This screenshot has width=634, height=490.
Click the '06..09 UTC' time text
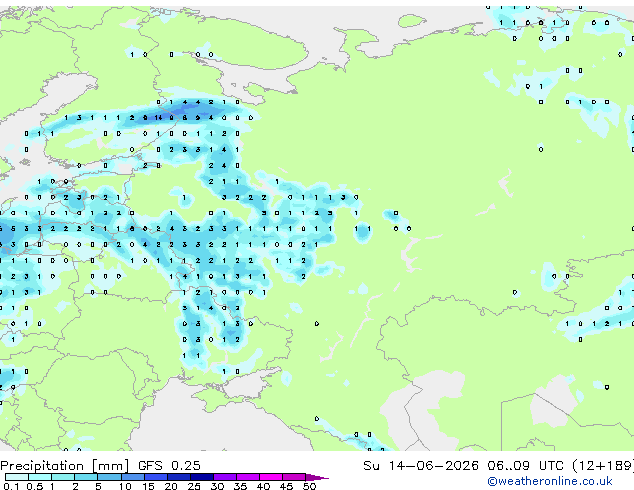point(525,466)
